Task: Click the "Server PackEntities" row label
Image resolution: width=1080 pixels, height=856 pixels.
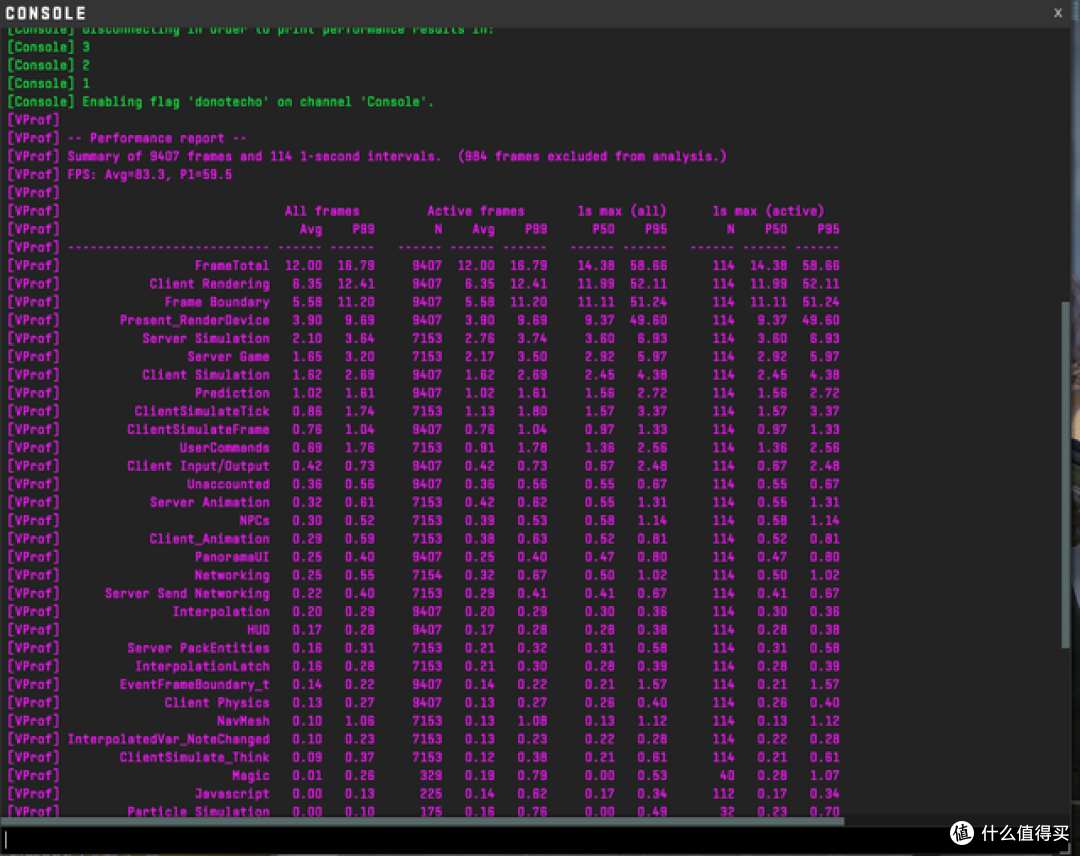Action: (x=198, y=649)
